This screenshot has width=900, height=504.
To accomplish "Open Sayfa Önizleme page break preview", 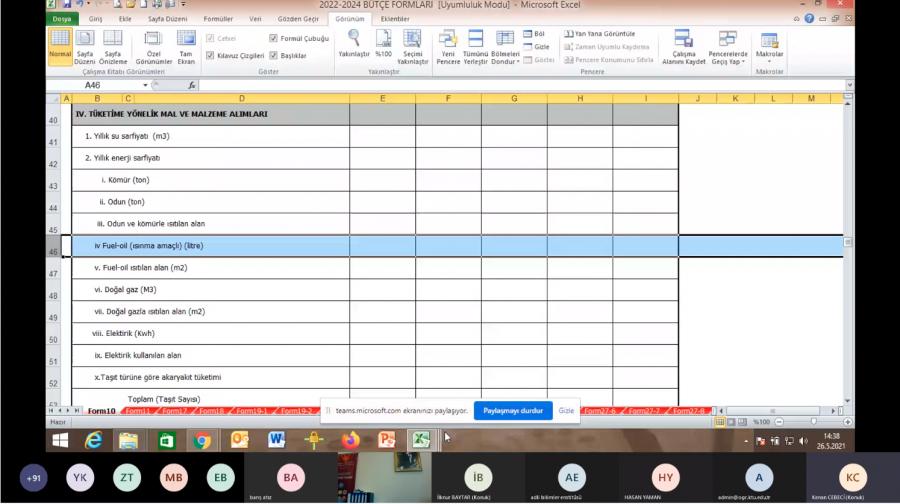I will tap(113, 46).
